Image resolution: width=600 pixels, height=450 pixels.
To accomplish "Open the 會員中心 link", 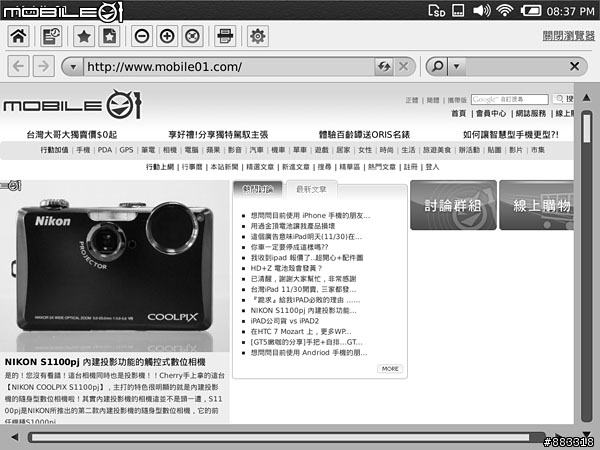I will (x=491, y=113).
